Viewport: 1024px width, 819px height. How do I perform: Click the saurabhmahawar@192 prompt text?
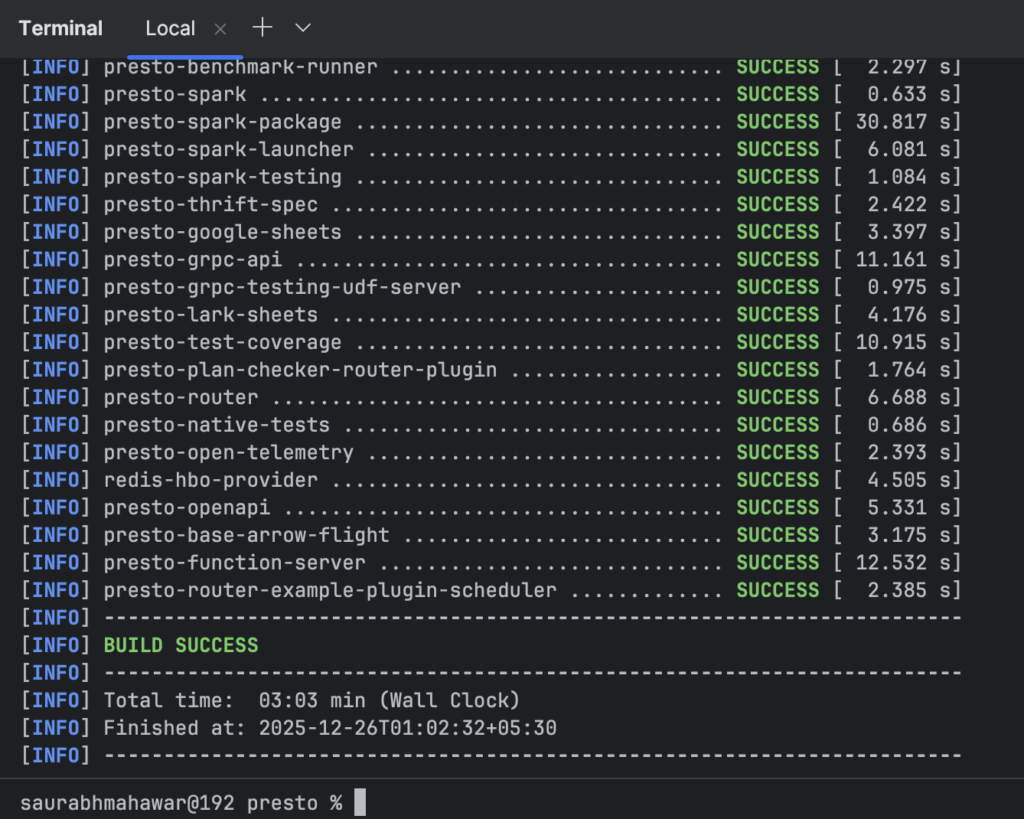click(x=128, y=802)
